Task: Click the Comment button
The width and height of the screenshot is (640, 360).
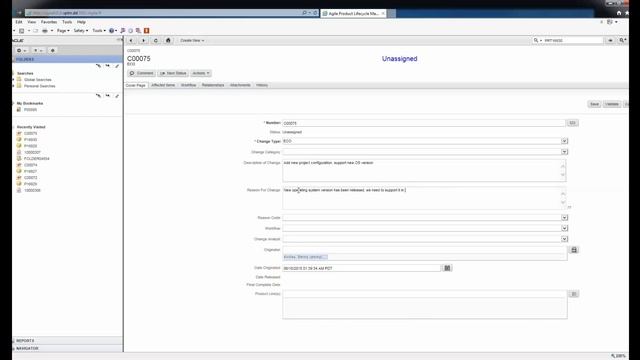Action: [141, 73]
